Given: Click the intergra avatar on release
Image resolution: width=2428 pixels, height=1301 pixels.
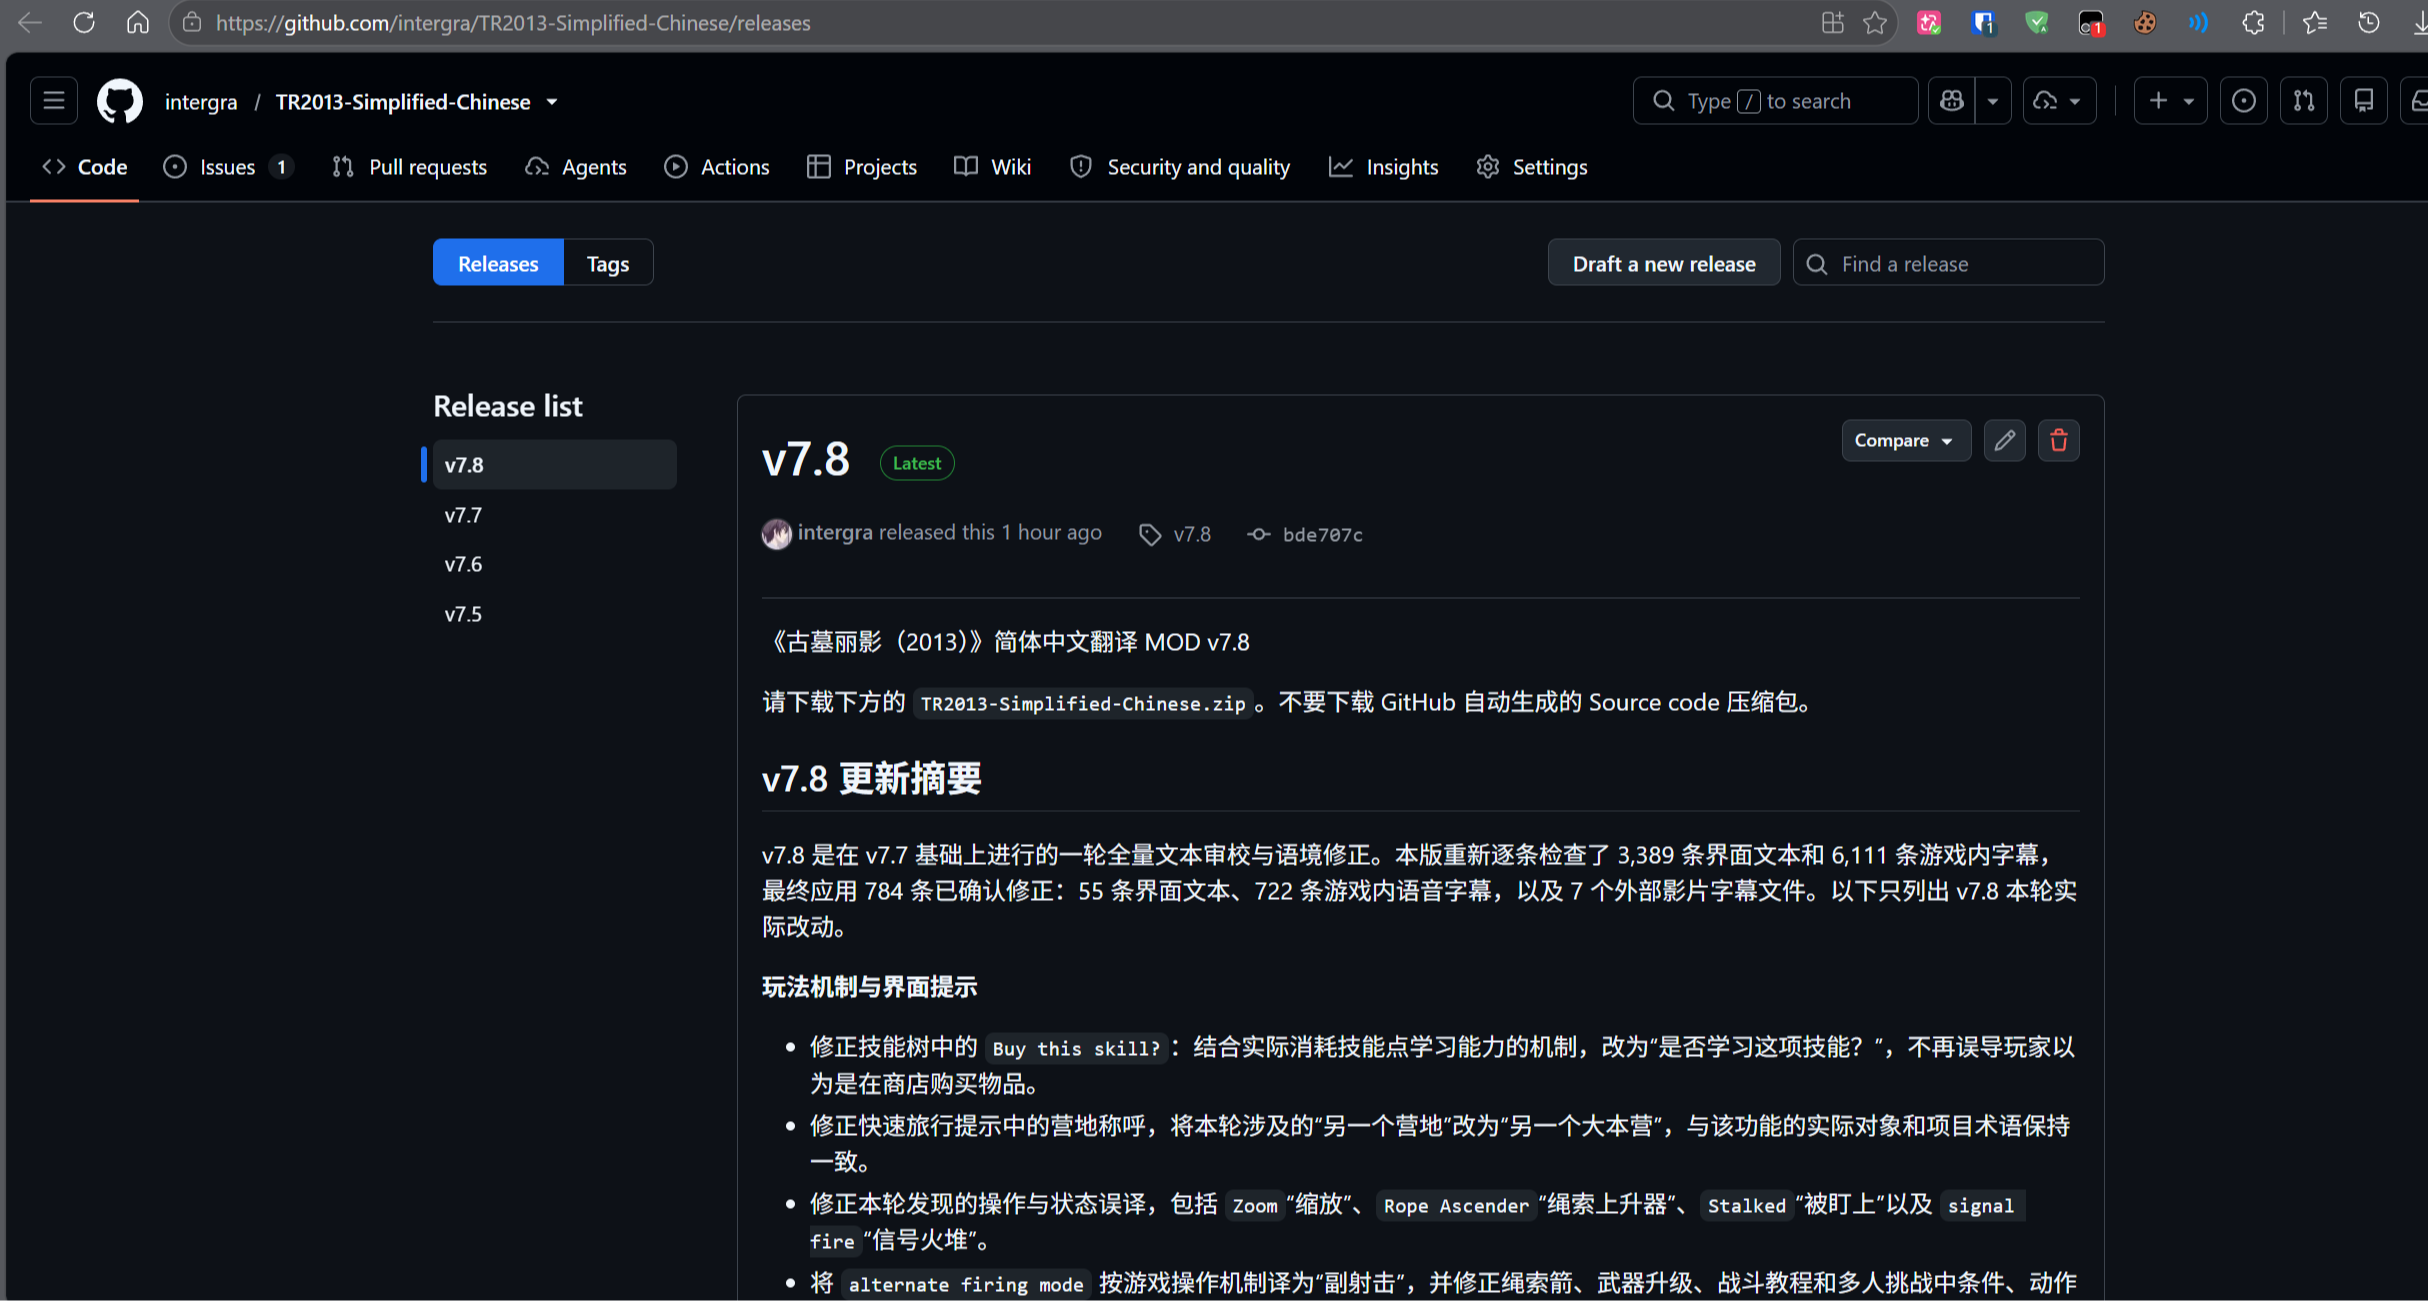Looking at the screenshot, I should pos(776,533).
